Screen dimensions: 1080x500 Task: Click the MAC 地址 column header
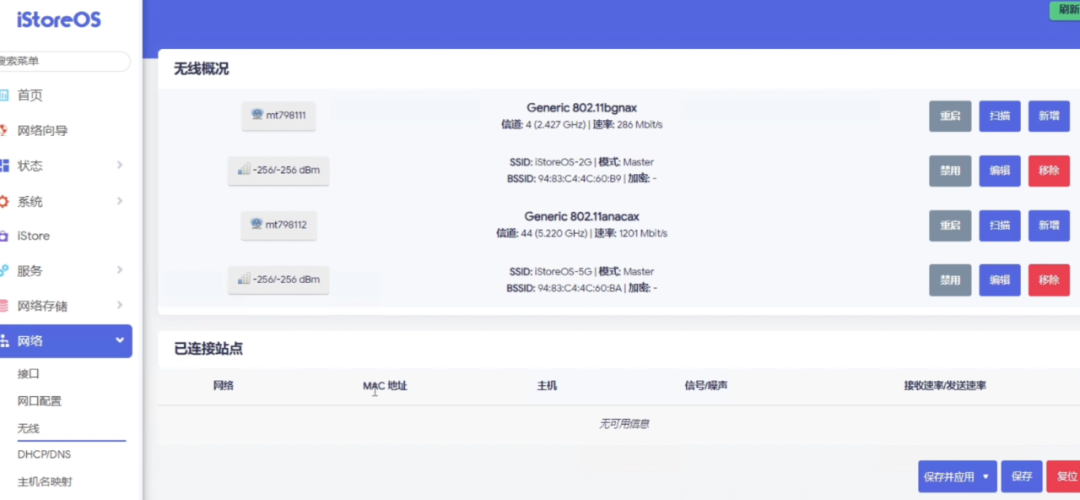pyautogui.click(x=385, y=386)
